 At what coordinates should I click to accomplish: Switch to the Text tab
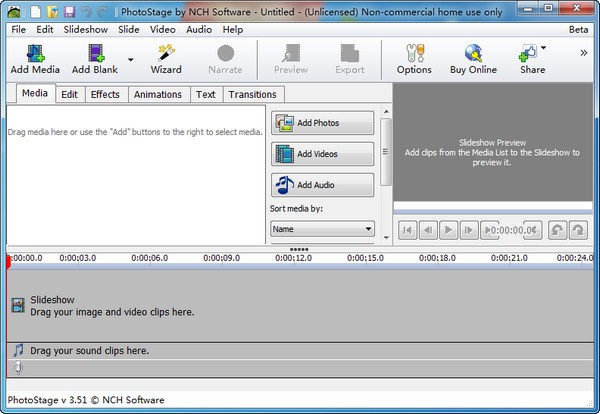pyautogui.click(x=206, y=95)
